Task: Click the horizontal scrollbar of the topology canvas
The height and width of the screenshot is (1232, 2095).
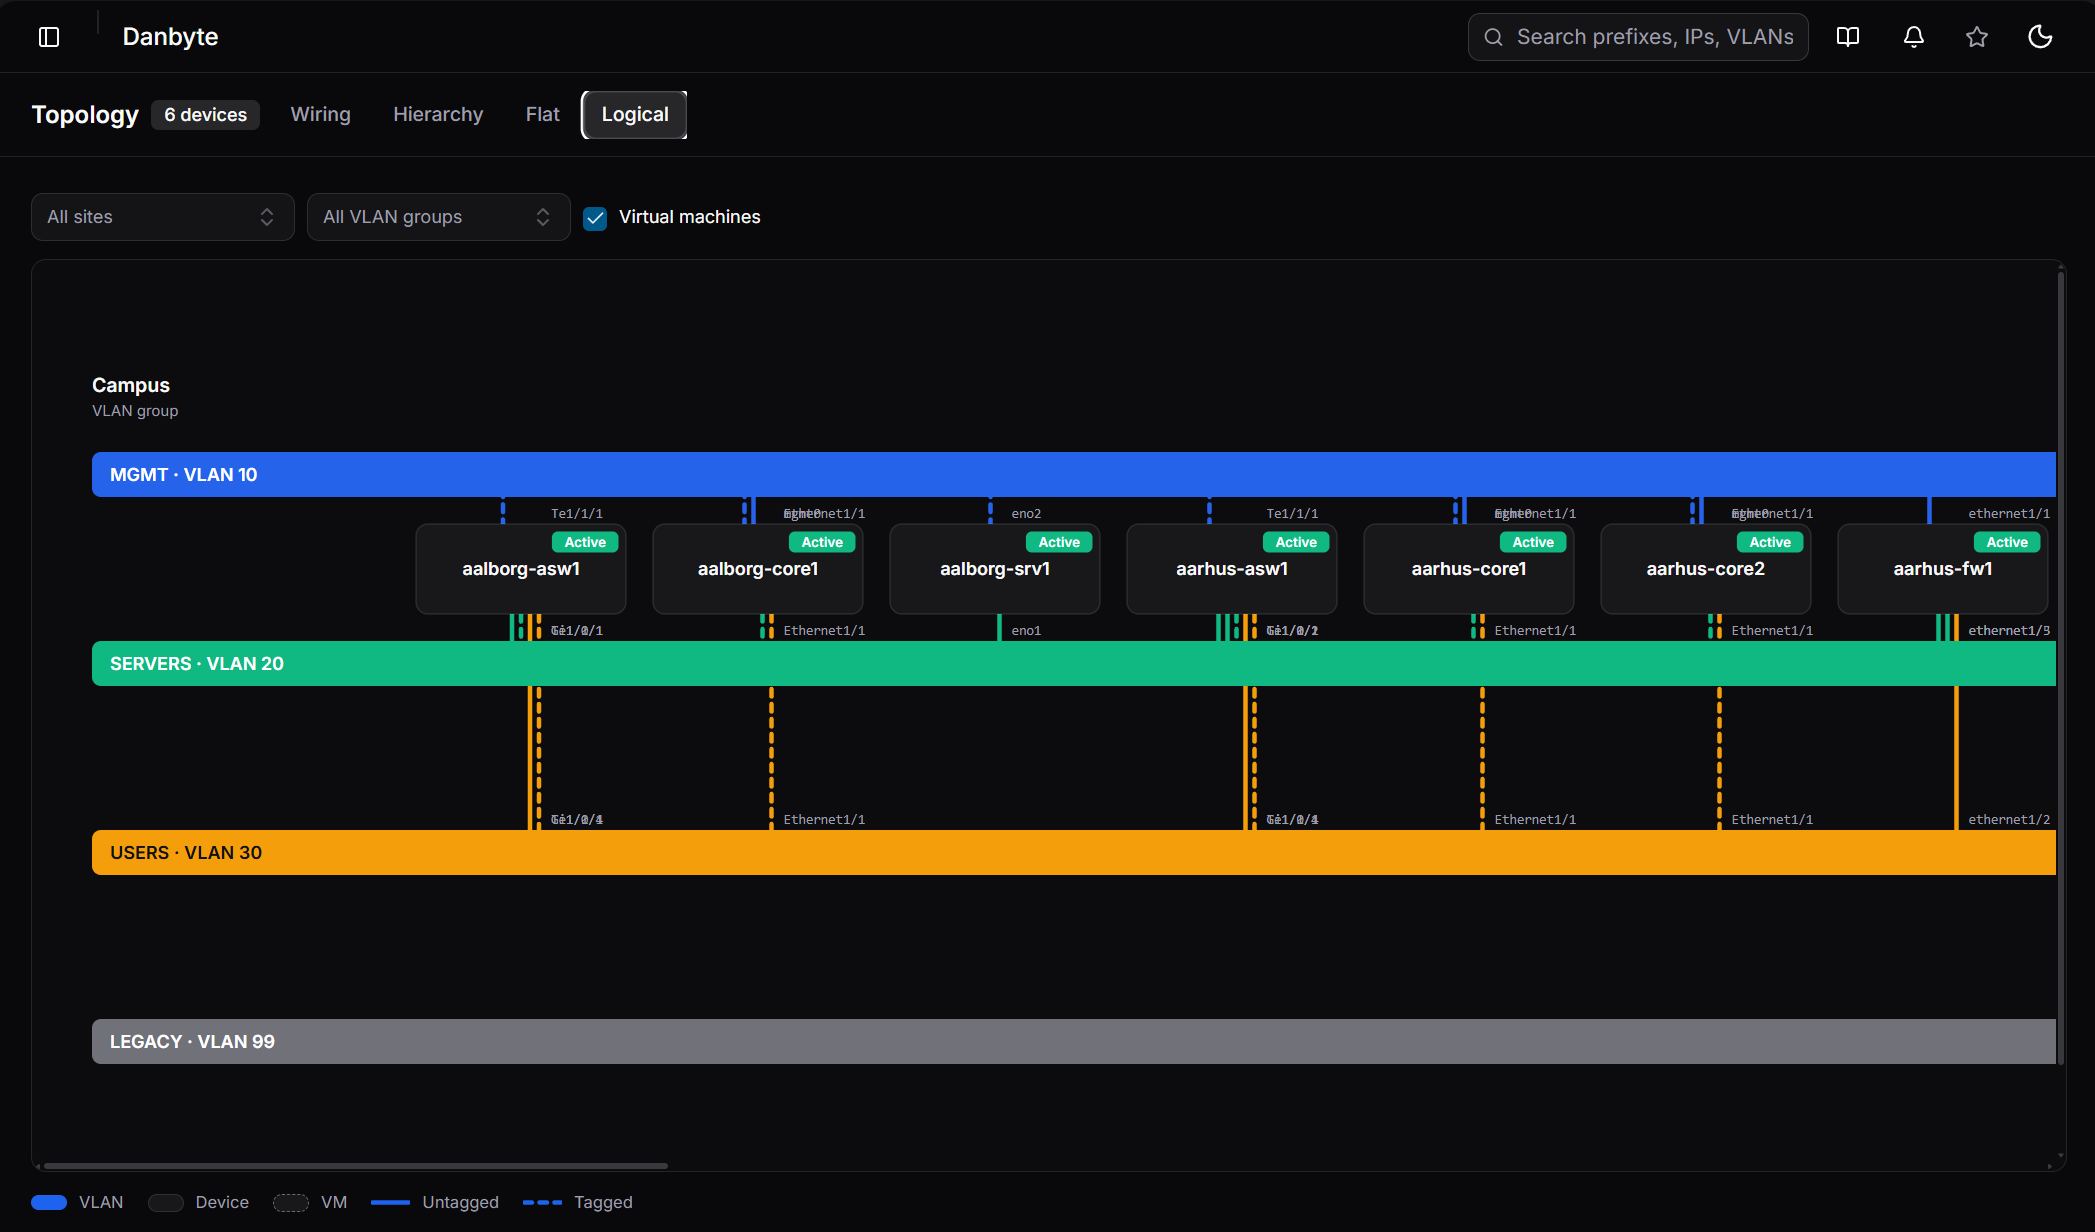Action: (356, 1166)
